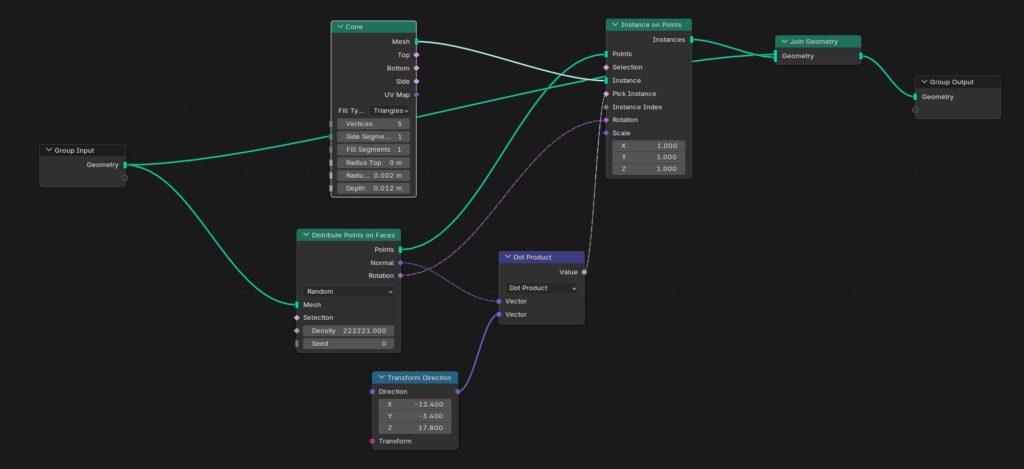Collapse the Cone node chevron
Image resolution: width=1024 pixels, height=469 pixels.
340,27
